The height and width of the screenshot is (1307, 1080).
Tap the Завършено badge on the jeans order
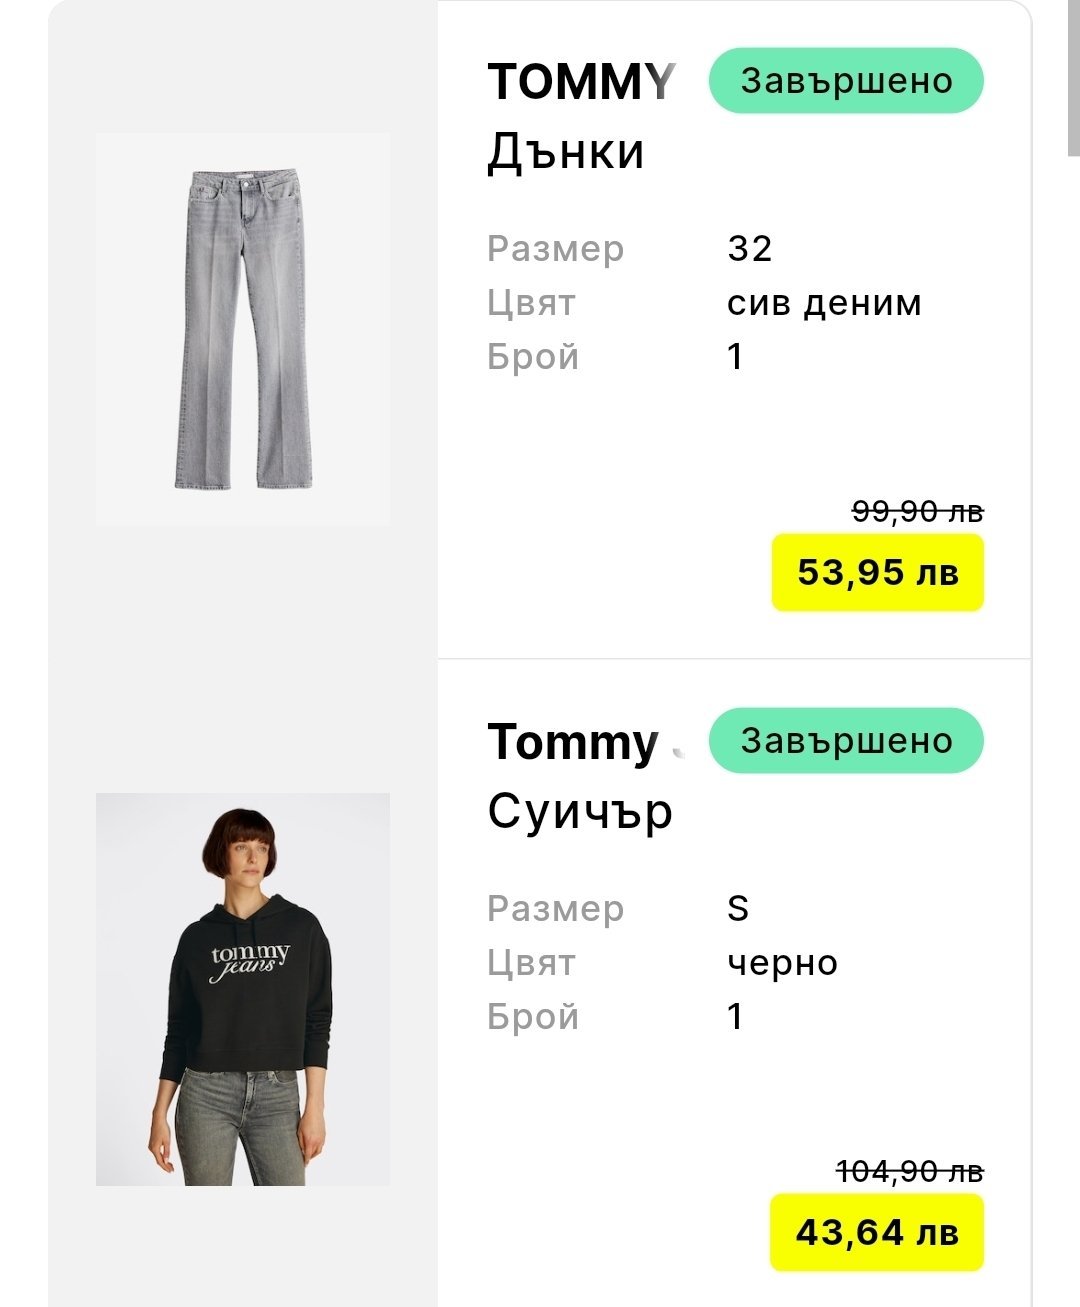846,80
